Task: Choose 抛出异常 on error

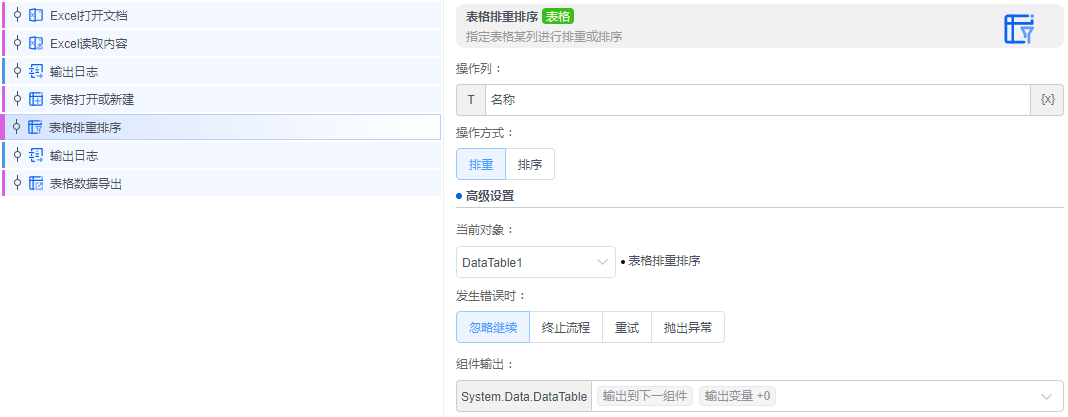Action: coord(688,327)
